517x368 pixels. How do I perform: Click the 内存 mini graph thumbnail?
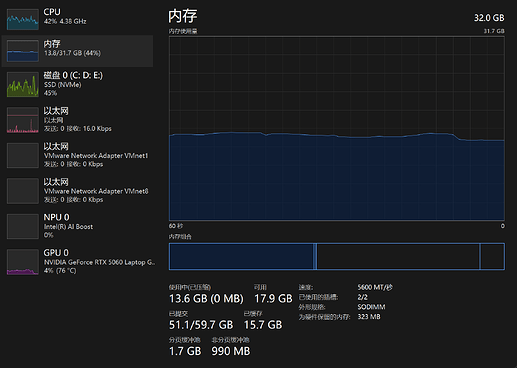pos(23,51)
